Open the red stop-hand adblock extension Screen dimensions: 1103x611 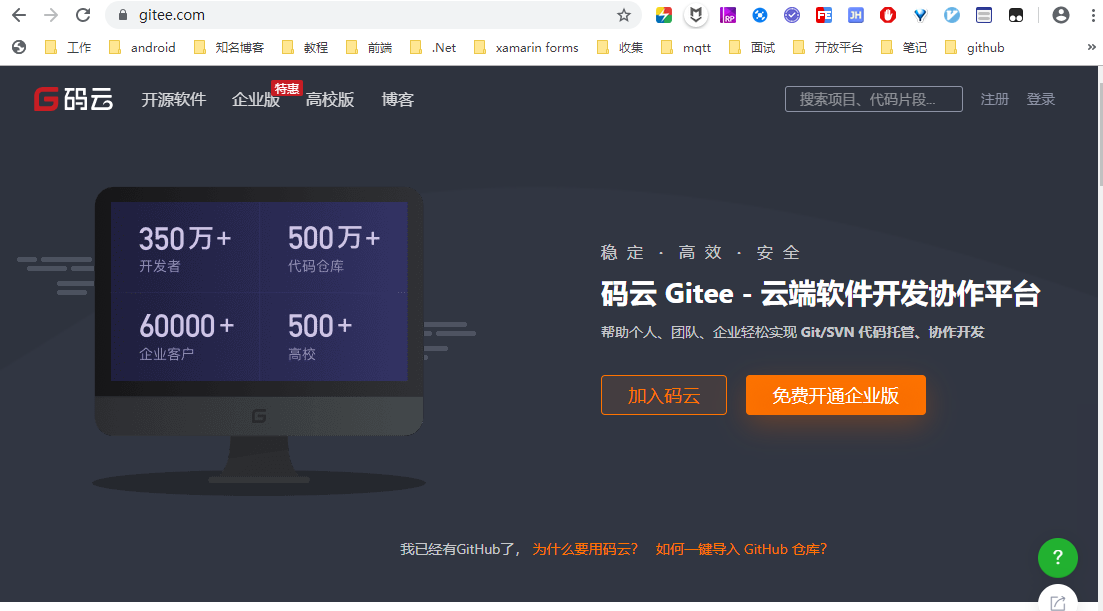(888, 15)
